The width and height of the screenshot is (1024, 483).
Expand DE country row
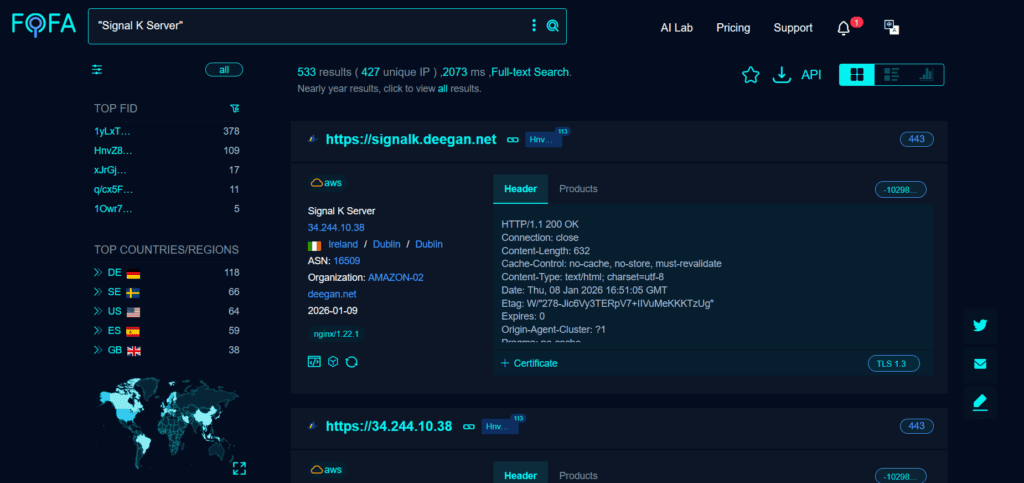click(98, 272)
